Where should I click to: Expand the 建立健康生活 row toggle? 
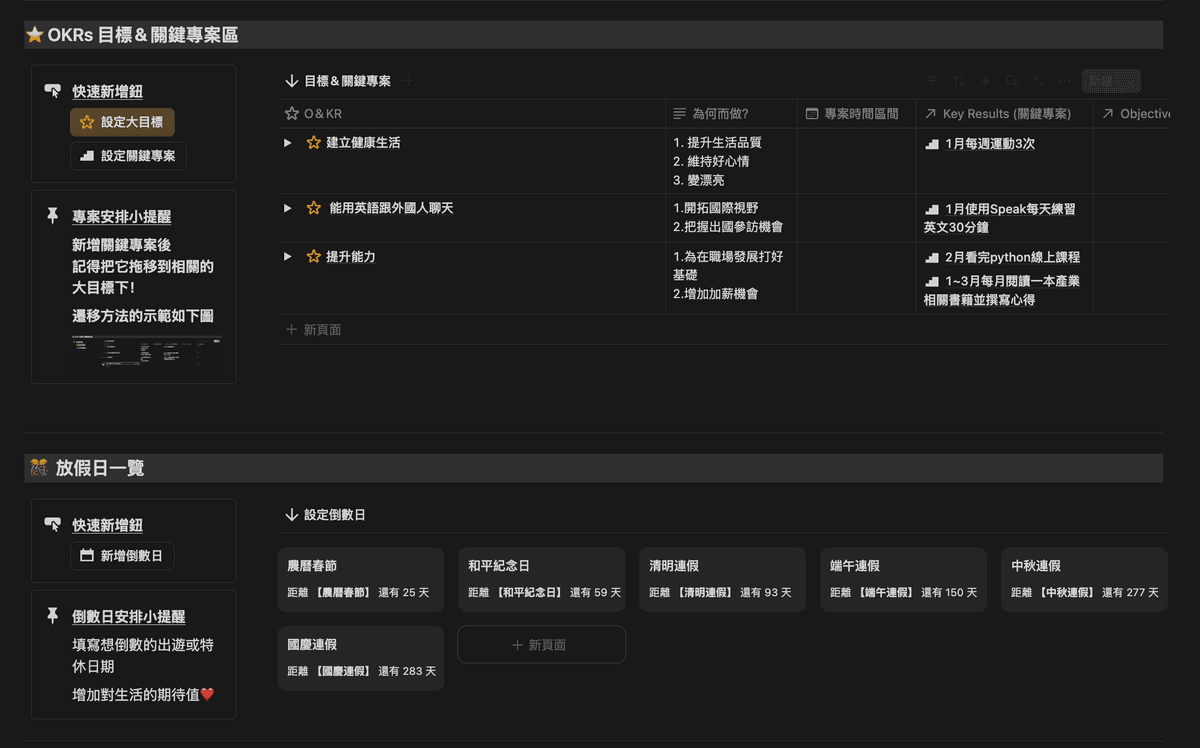(288, 143)
